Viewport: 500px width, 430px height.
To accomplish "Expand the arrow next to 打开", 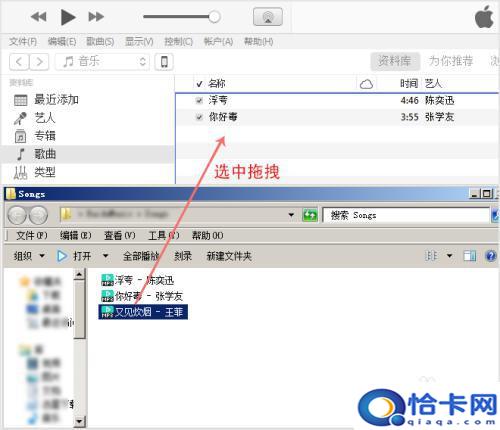I will (x=105, y=256).
